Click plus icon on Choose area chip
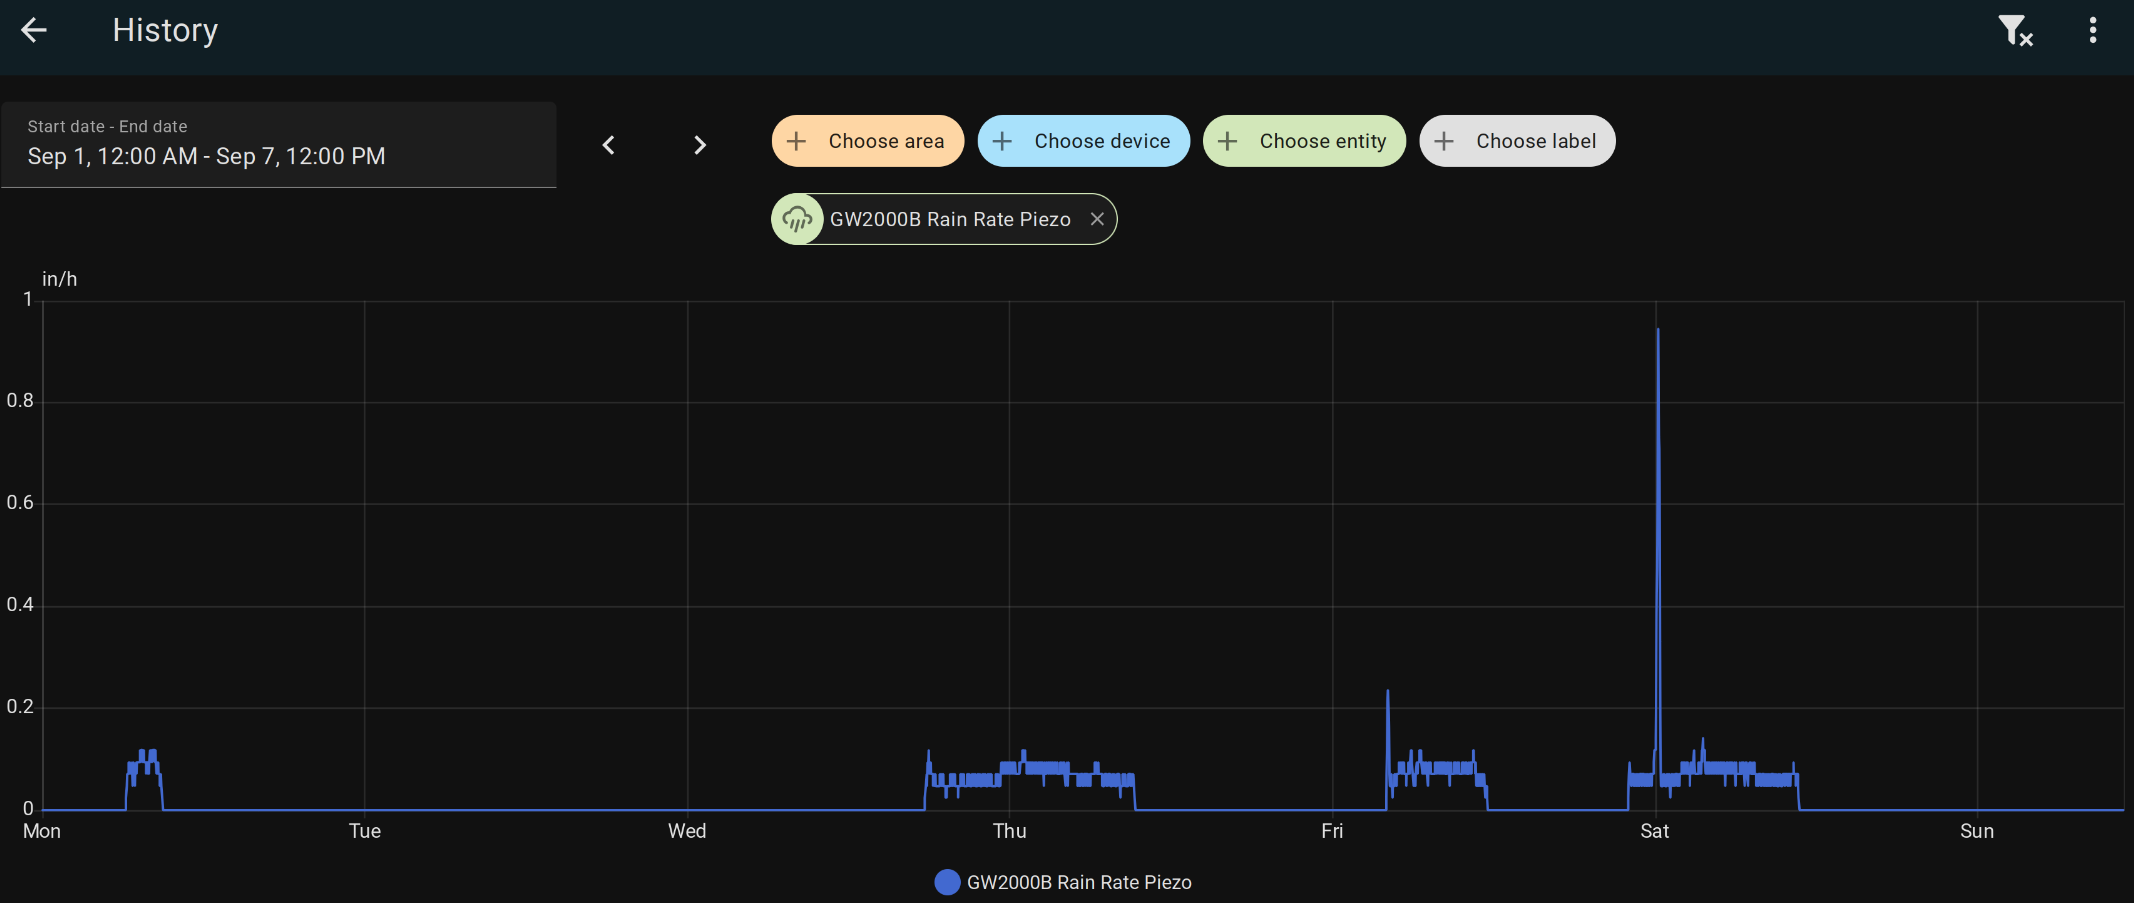Viewport: 2134px width, 903px height. click(x=796, y=141)
